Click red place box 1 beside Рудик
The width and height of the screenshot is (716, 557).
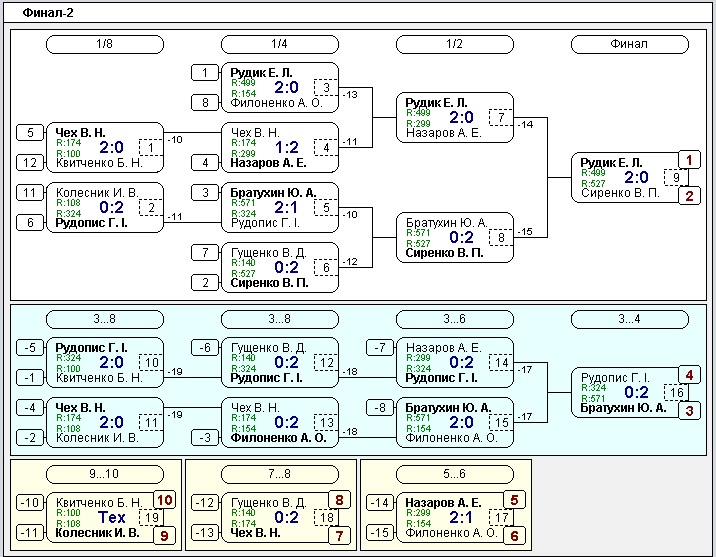pyautogui.click(x=689, y=160)
